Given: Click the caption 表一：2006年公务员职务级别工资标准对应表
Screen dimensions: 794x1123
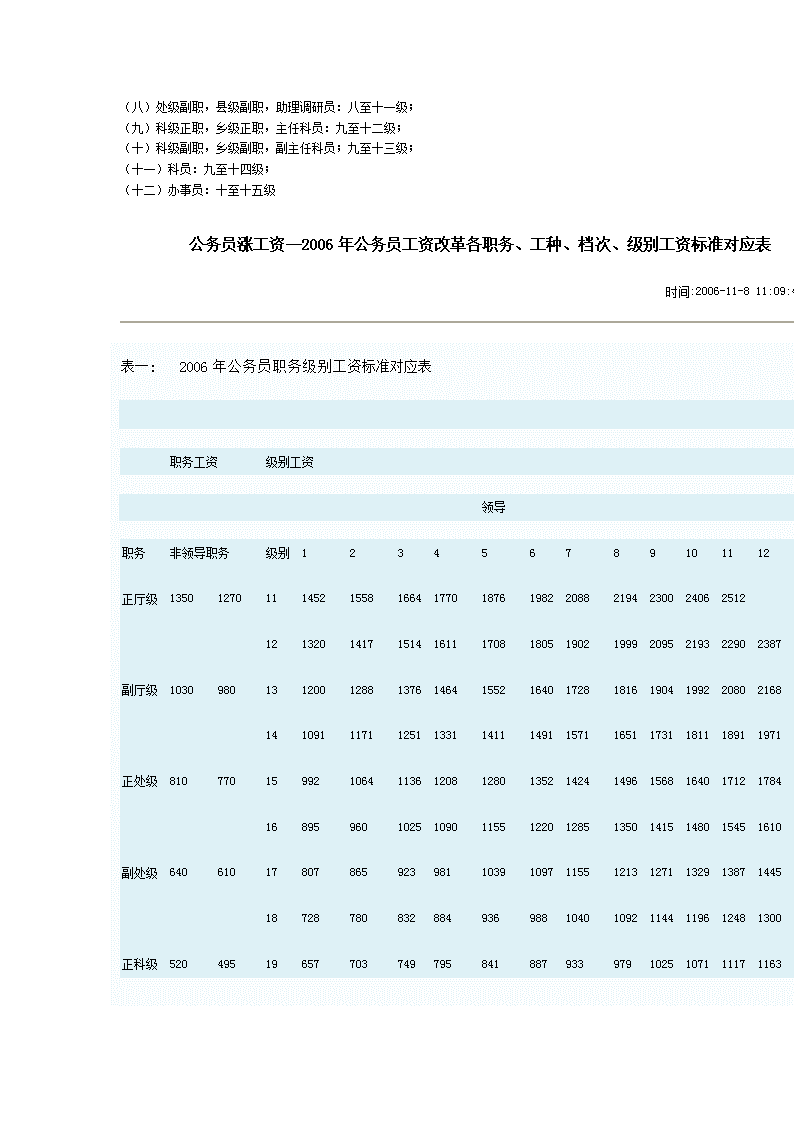Looking at the screenshot, I should (276, 367).
